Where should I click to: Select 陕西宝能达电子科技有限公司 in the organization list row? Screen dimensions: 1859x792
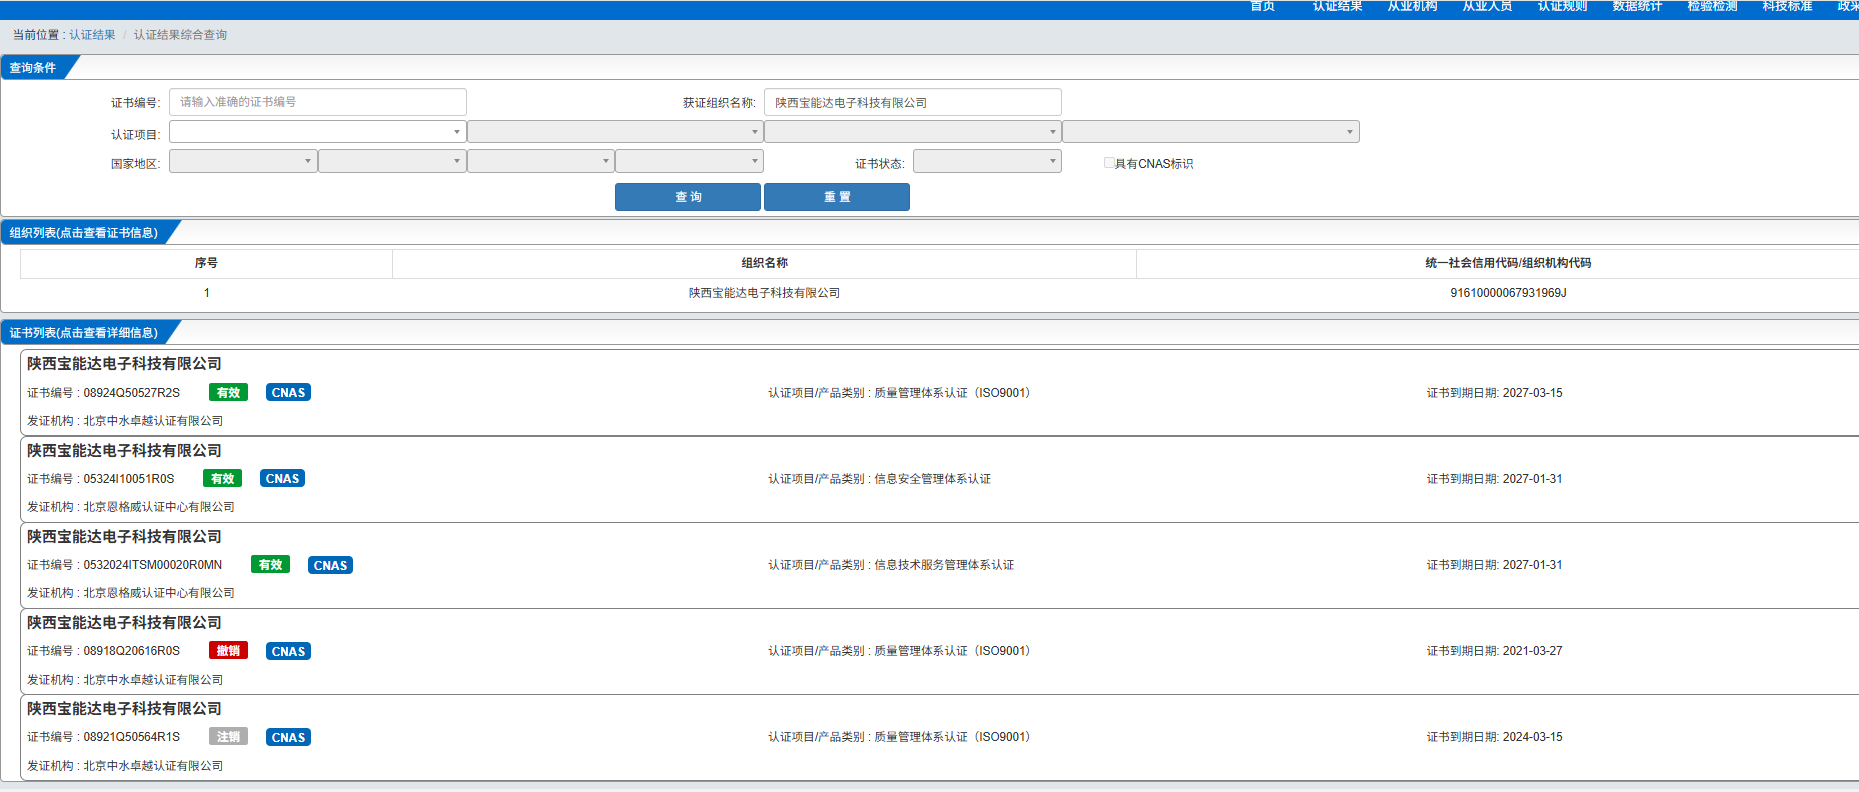764,293
